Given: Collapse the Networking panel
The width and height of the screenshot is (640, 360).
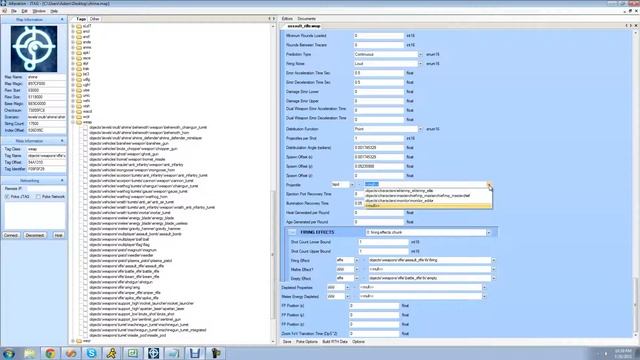Looking at the screenshot, I should [x=62, y=180].
